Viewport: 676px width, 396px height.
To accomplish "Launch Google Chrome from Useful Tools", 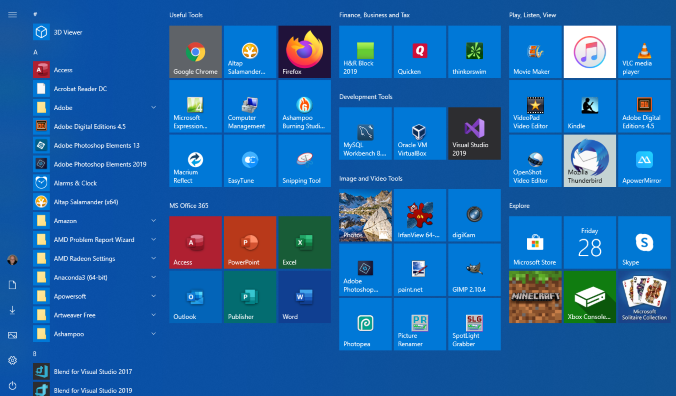I will point(195,52).
